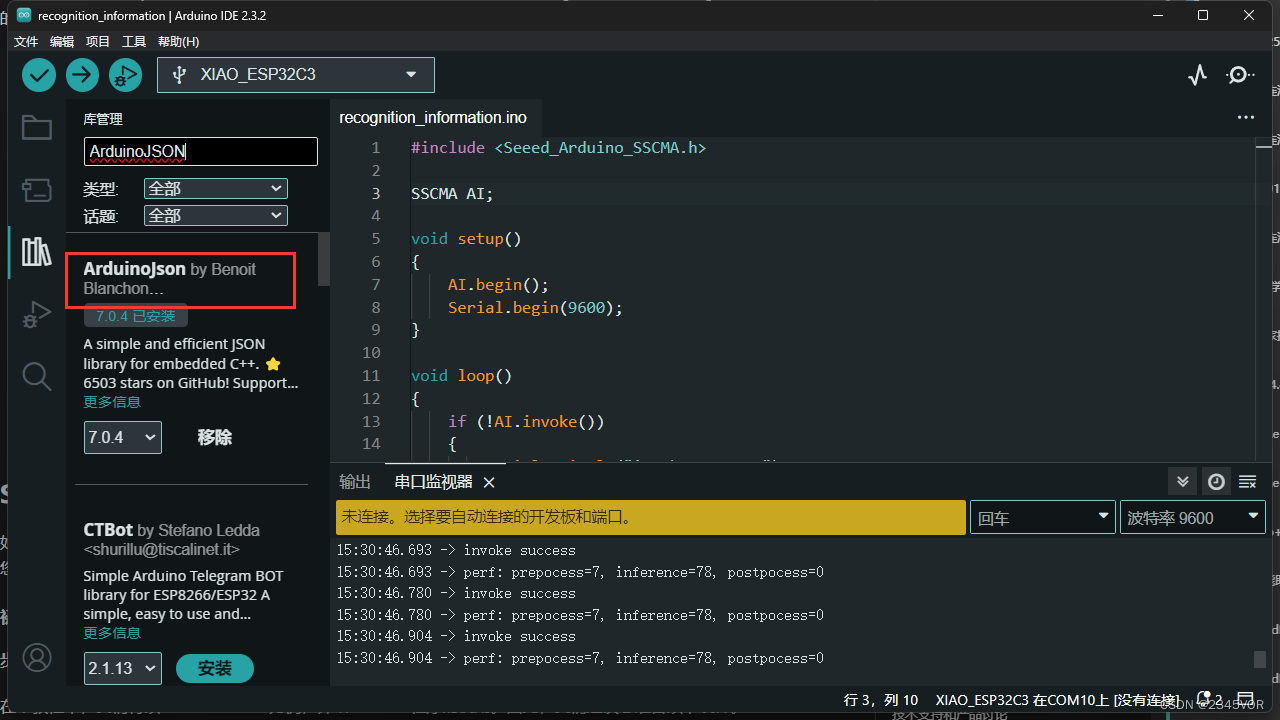Click the SSCMA AI; code line
The height and width of the screenshot is (720, 1280).
tap(452, 193)
